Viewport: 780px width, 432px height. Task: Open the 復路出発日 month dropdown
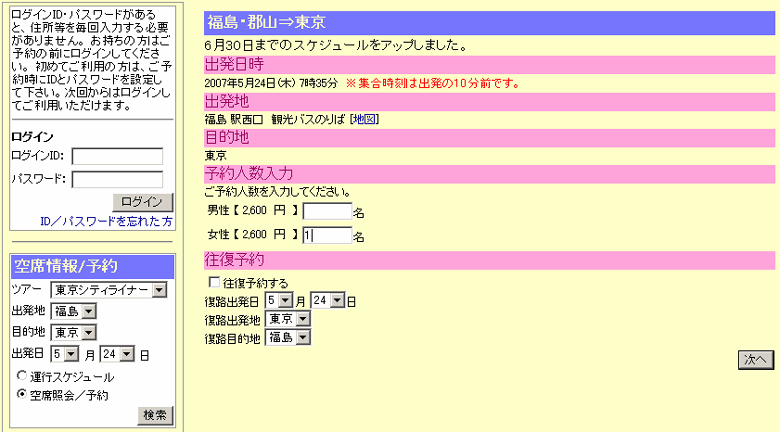point(279,300)
